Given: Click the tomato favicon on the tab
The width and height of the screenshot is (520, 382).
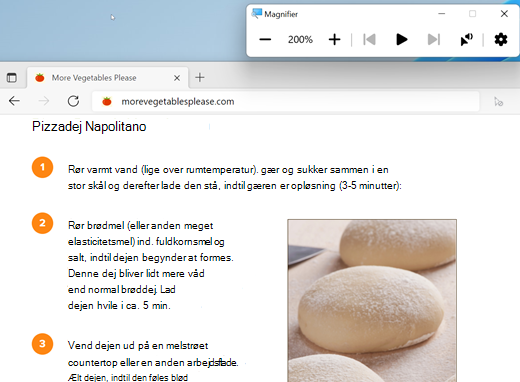Looking at the screenshot, I should tap(40, 78).
